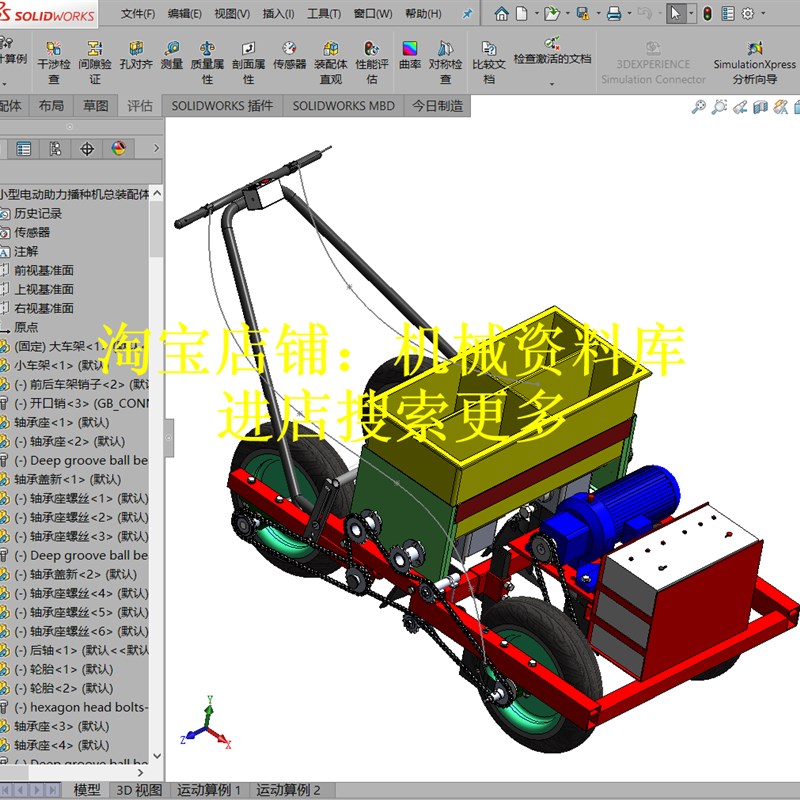Open the DimXpertManager crosshair tab
This screenshot has height=800, width=800.
tap(87, 149)
